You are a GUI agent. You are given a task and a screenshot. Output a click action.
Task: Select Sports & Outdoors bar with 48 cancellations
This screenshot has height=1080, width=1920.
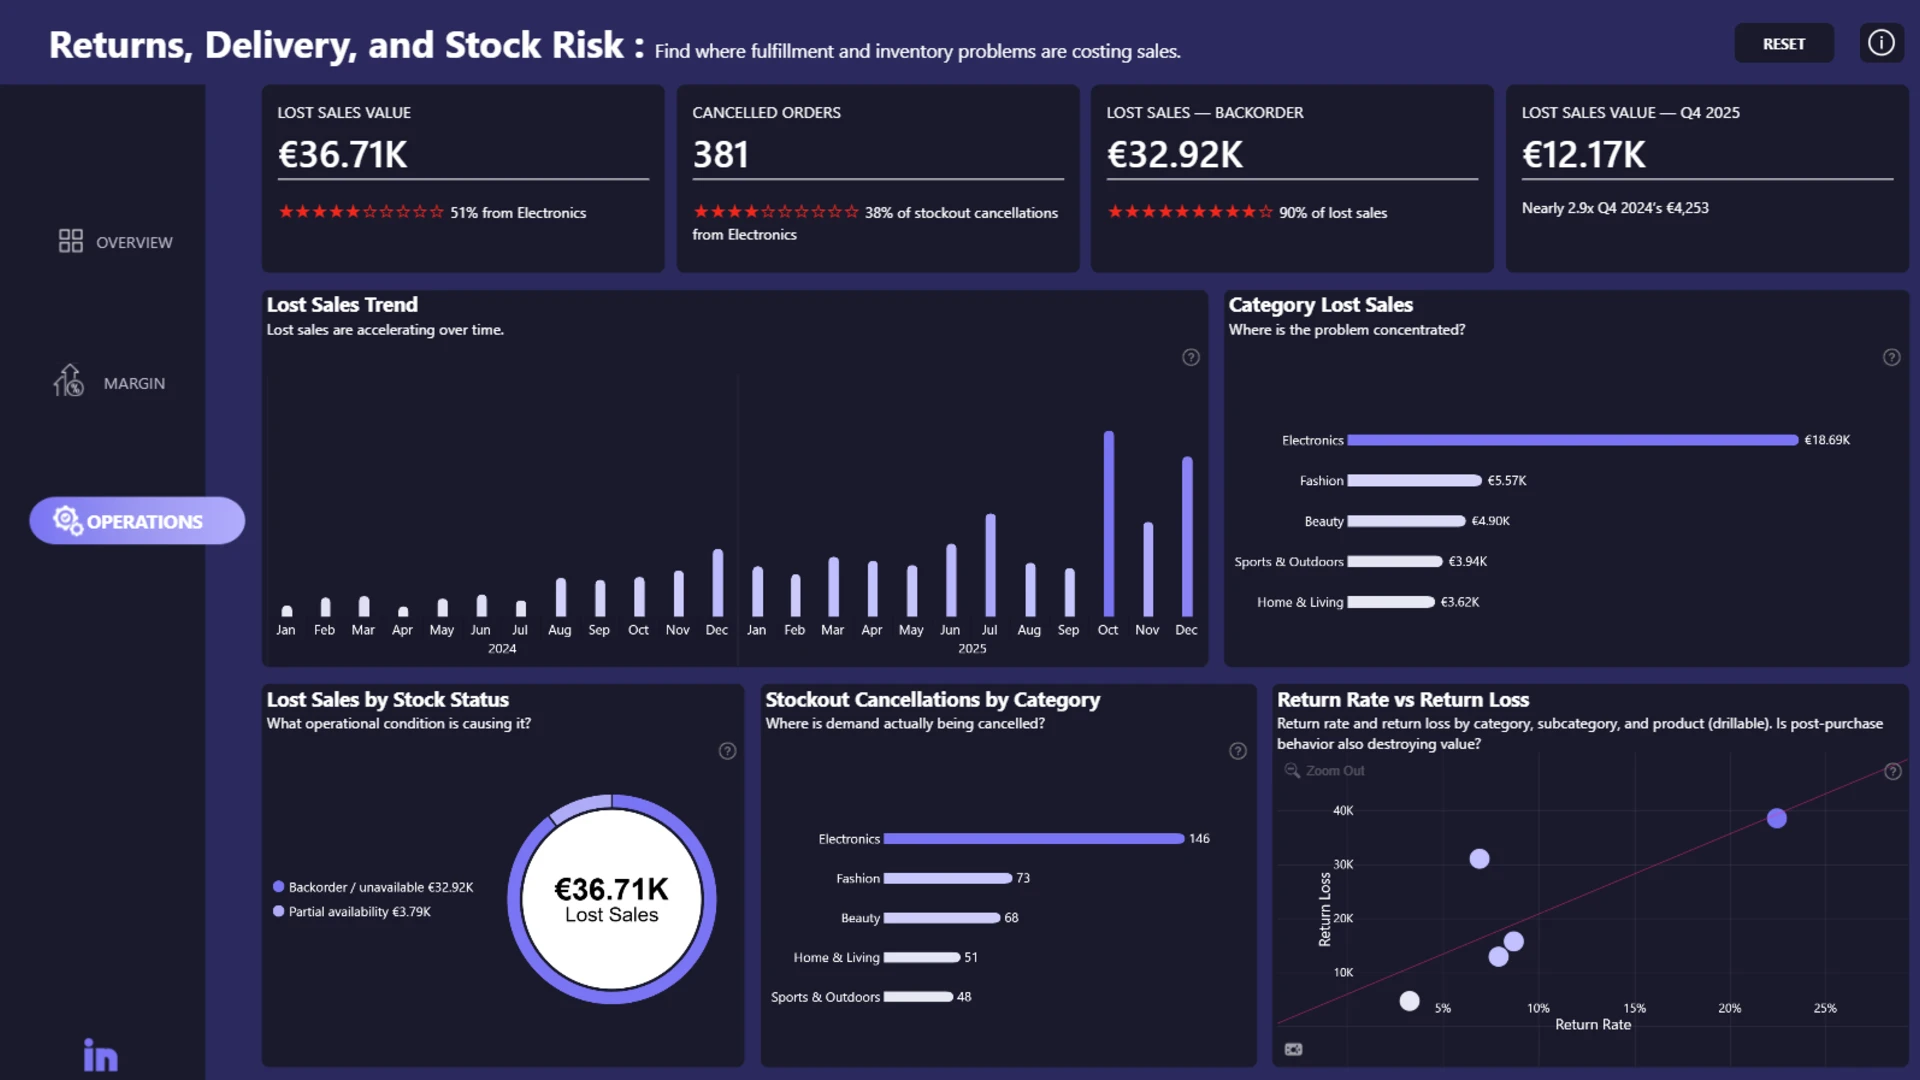(918, 997)
